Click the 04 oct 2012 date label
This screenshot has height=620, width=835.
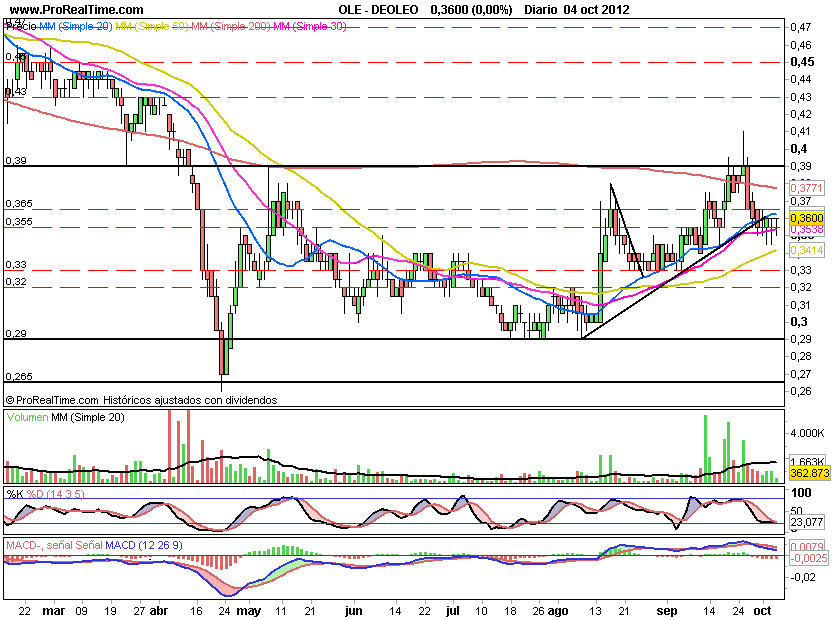594,8
